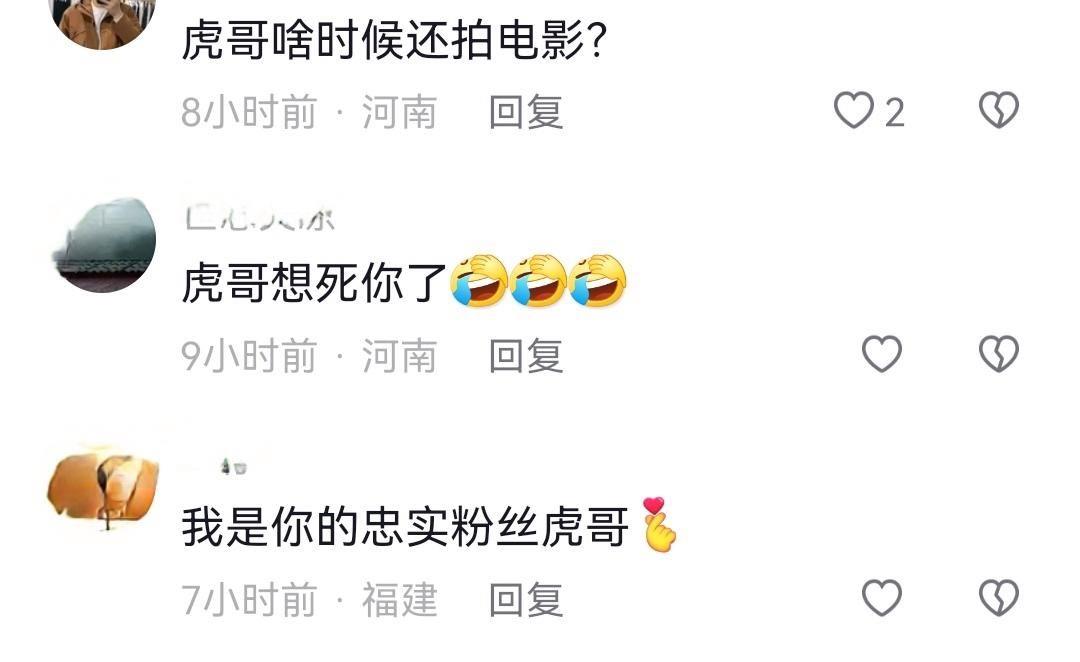Open the brown-jacket commenter's avatar

coord(103,21)
